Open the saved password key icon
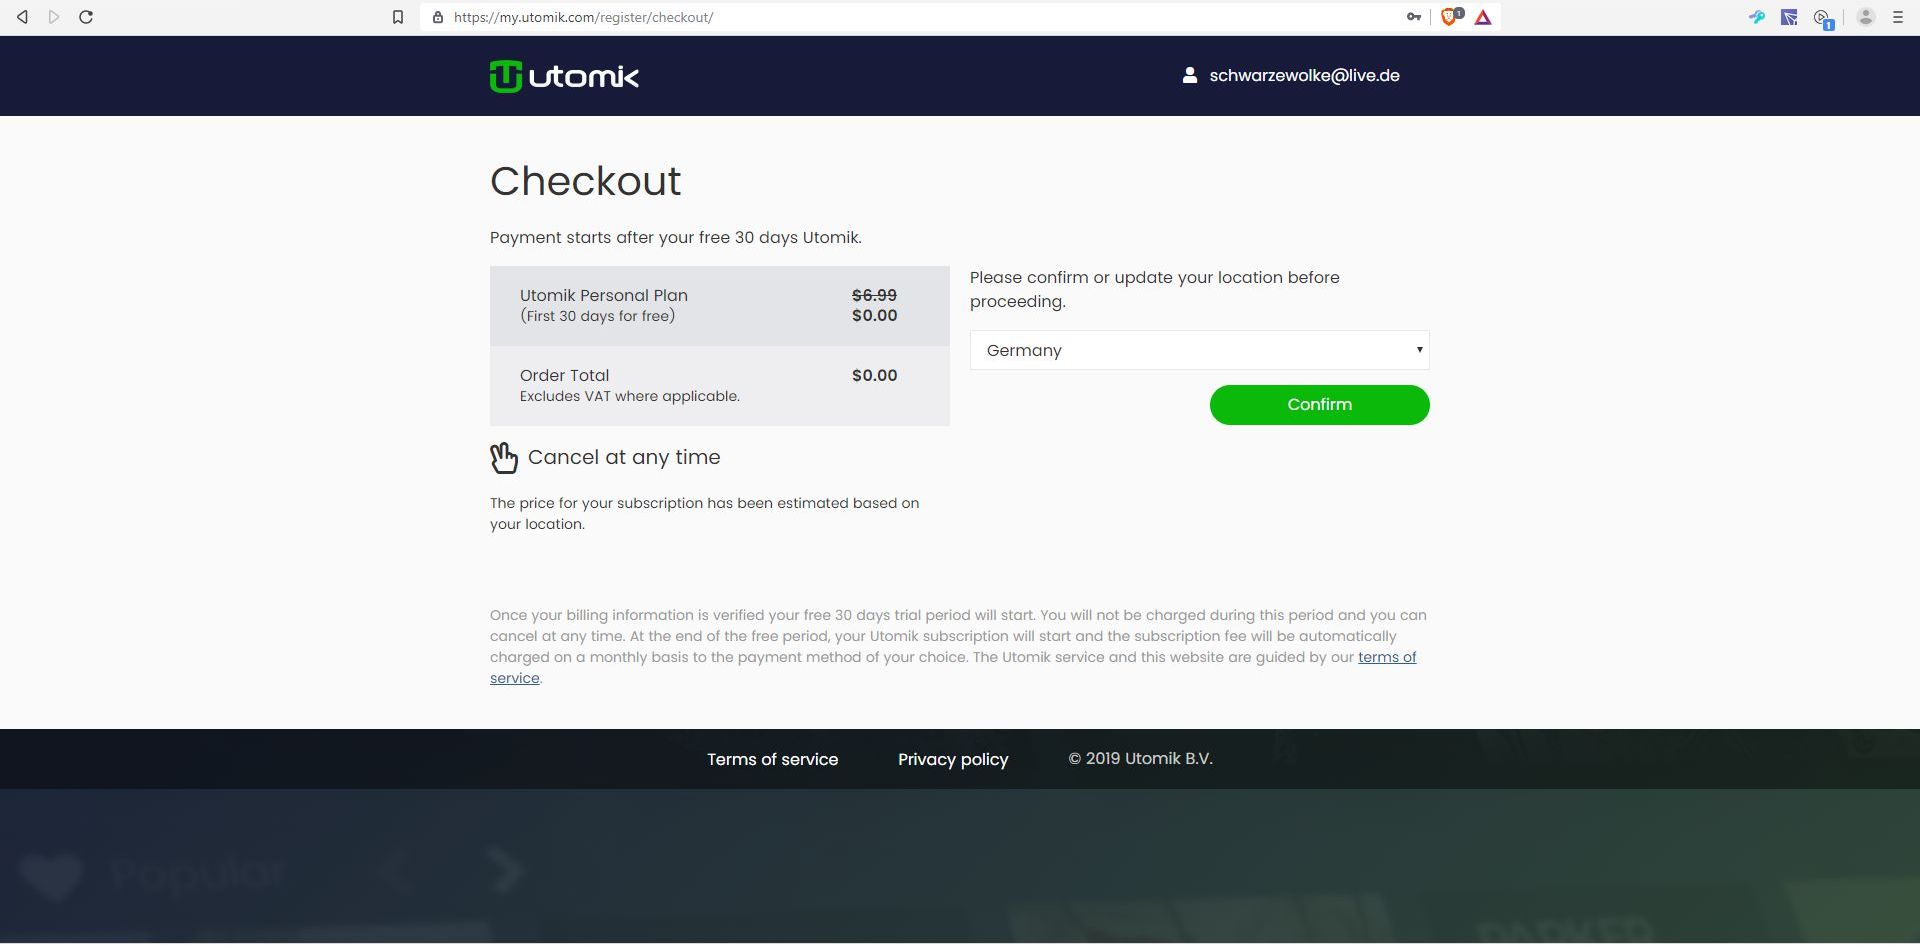The image size is (1920, 948). (x=1414, y=17)
